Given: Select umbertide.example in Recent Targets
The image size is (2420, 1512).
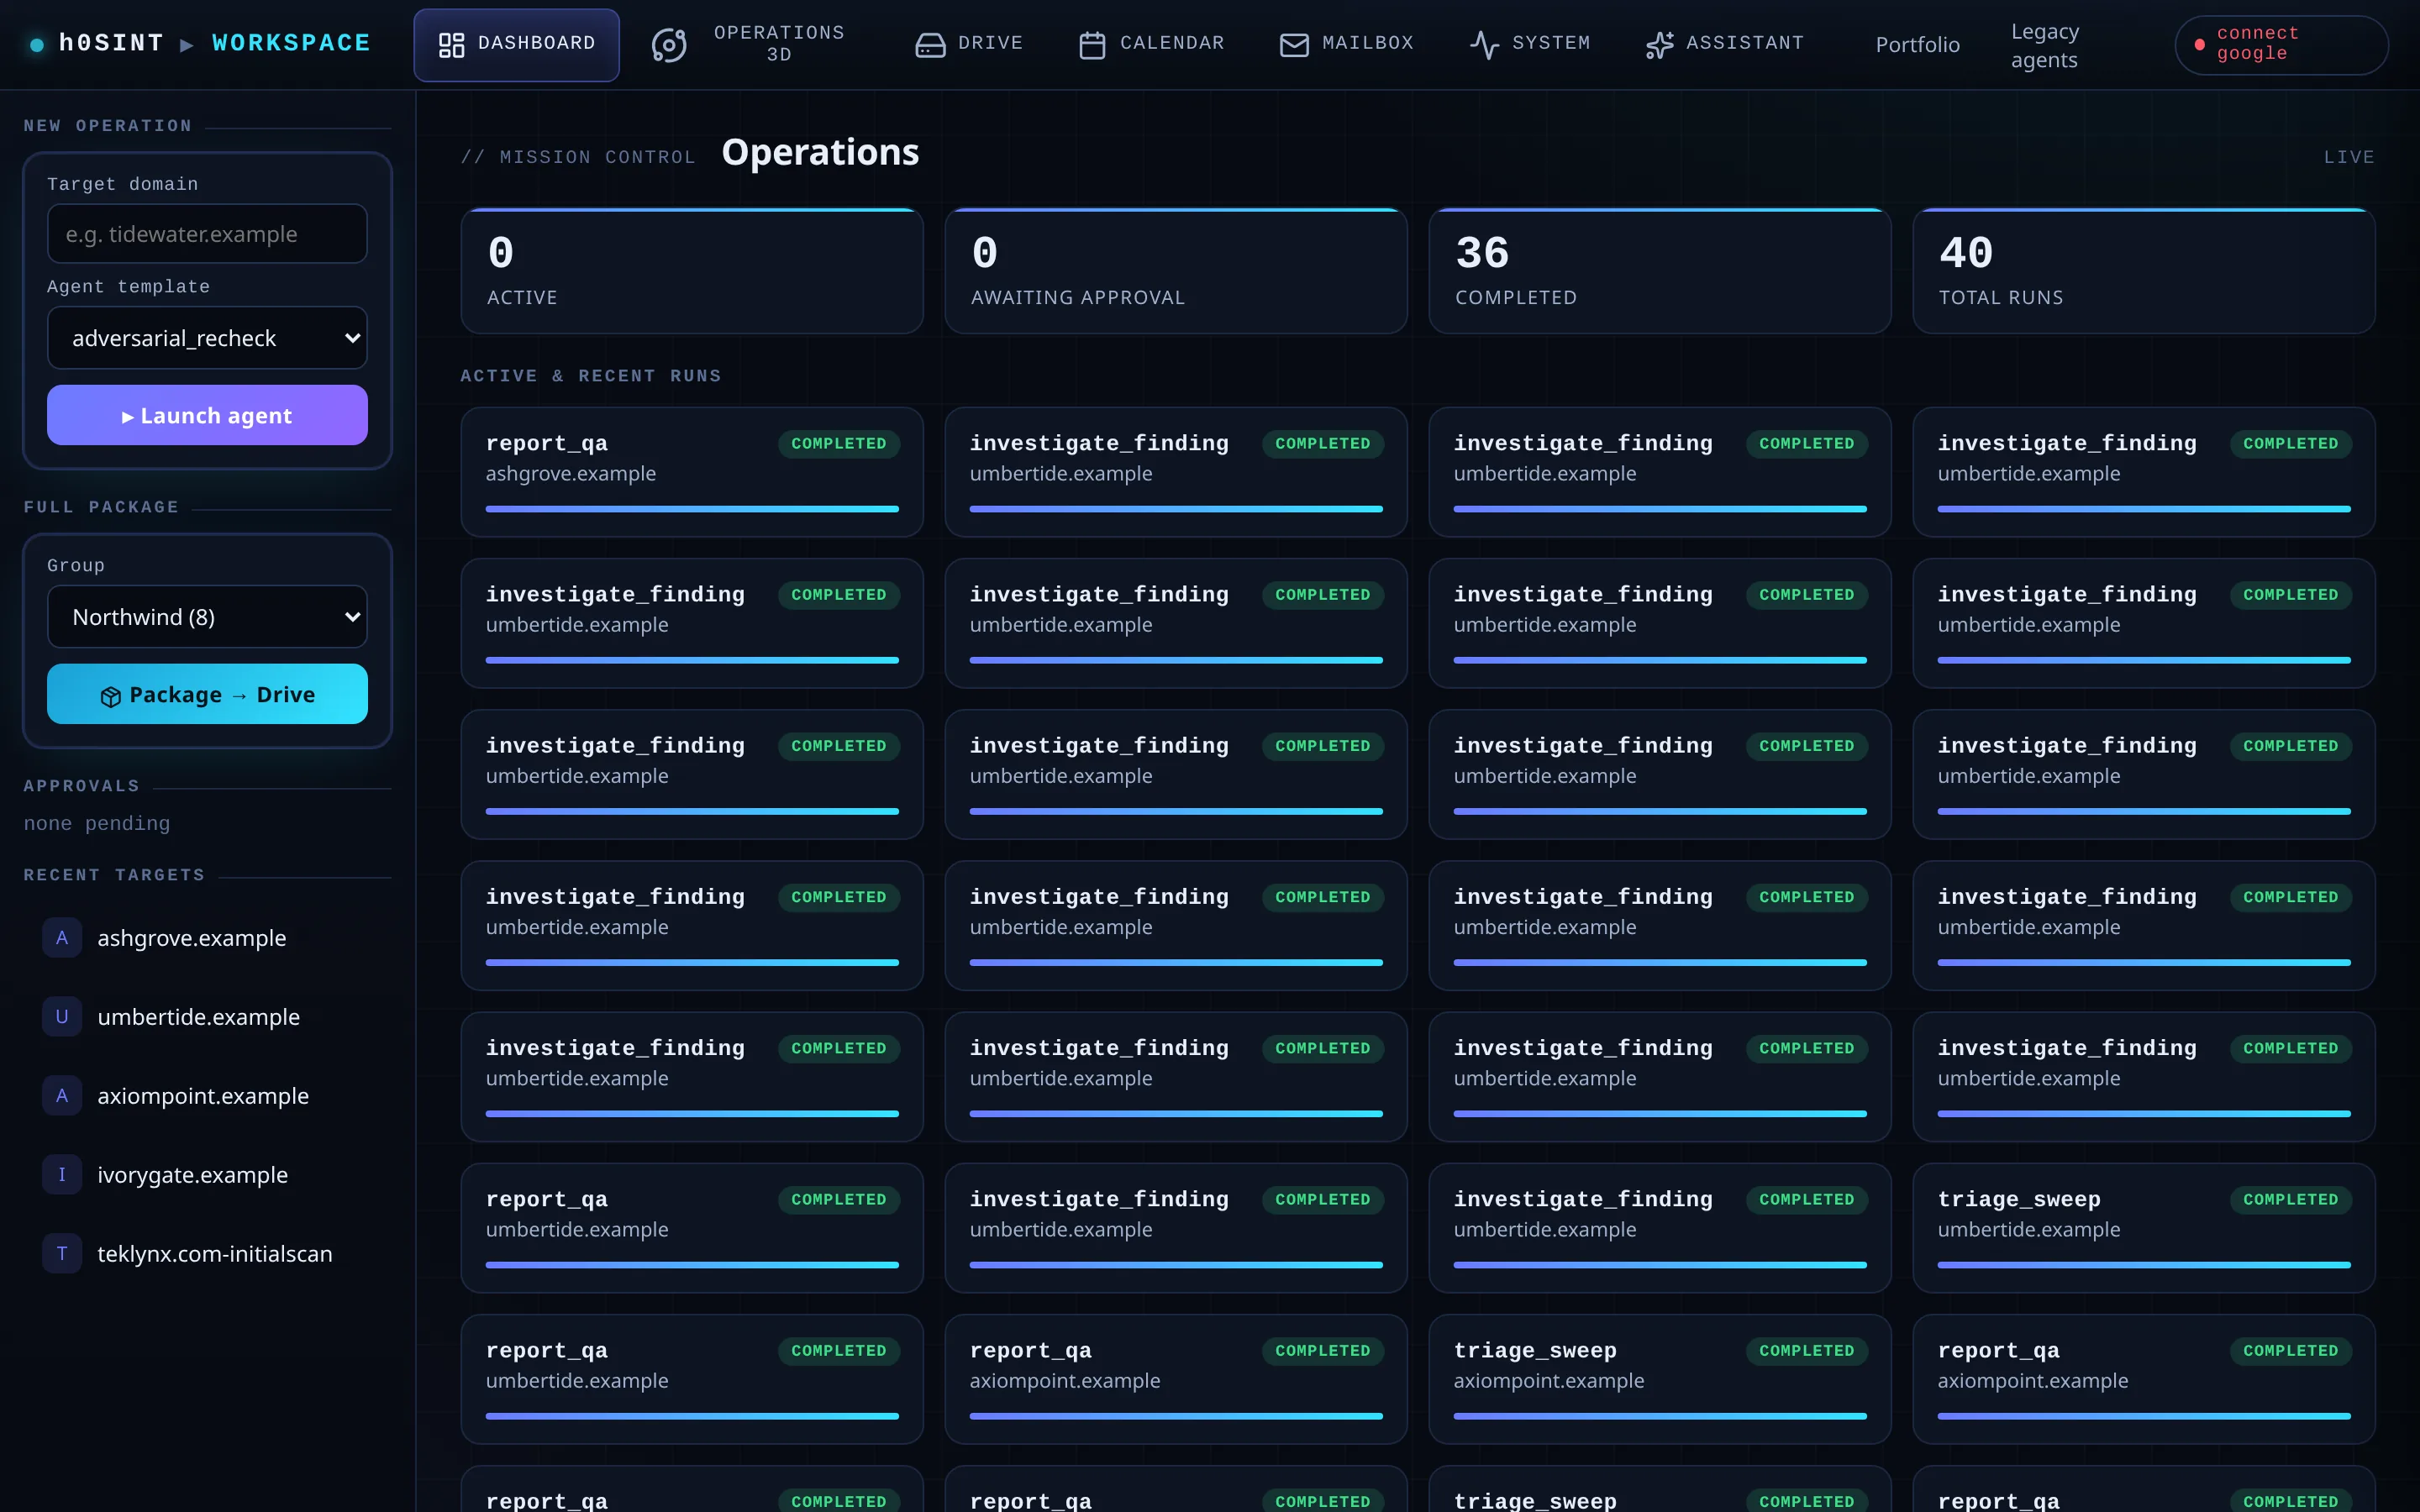Looking at the screenshot, I should point(207,1016).
